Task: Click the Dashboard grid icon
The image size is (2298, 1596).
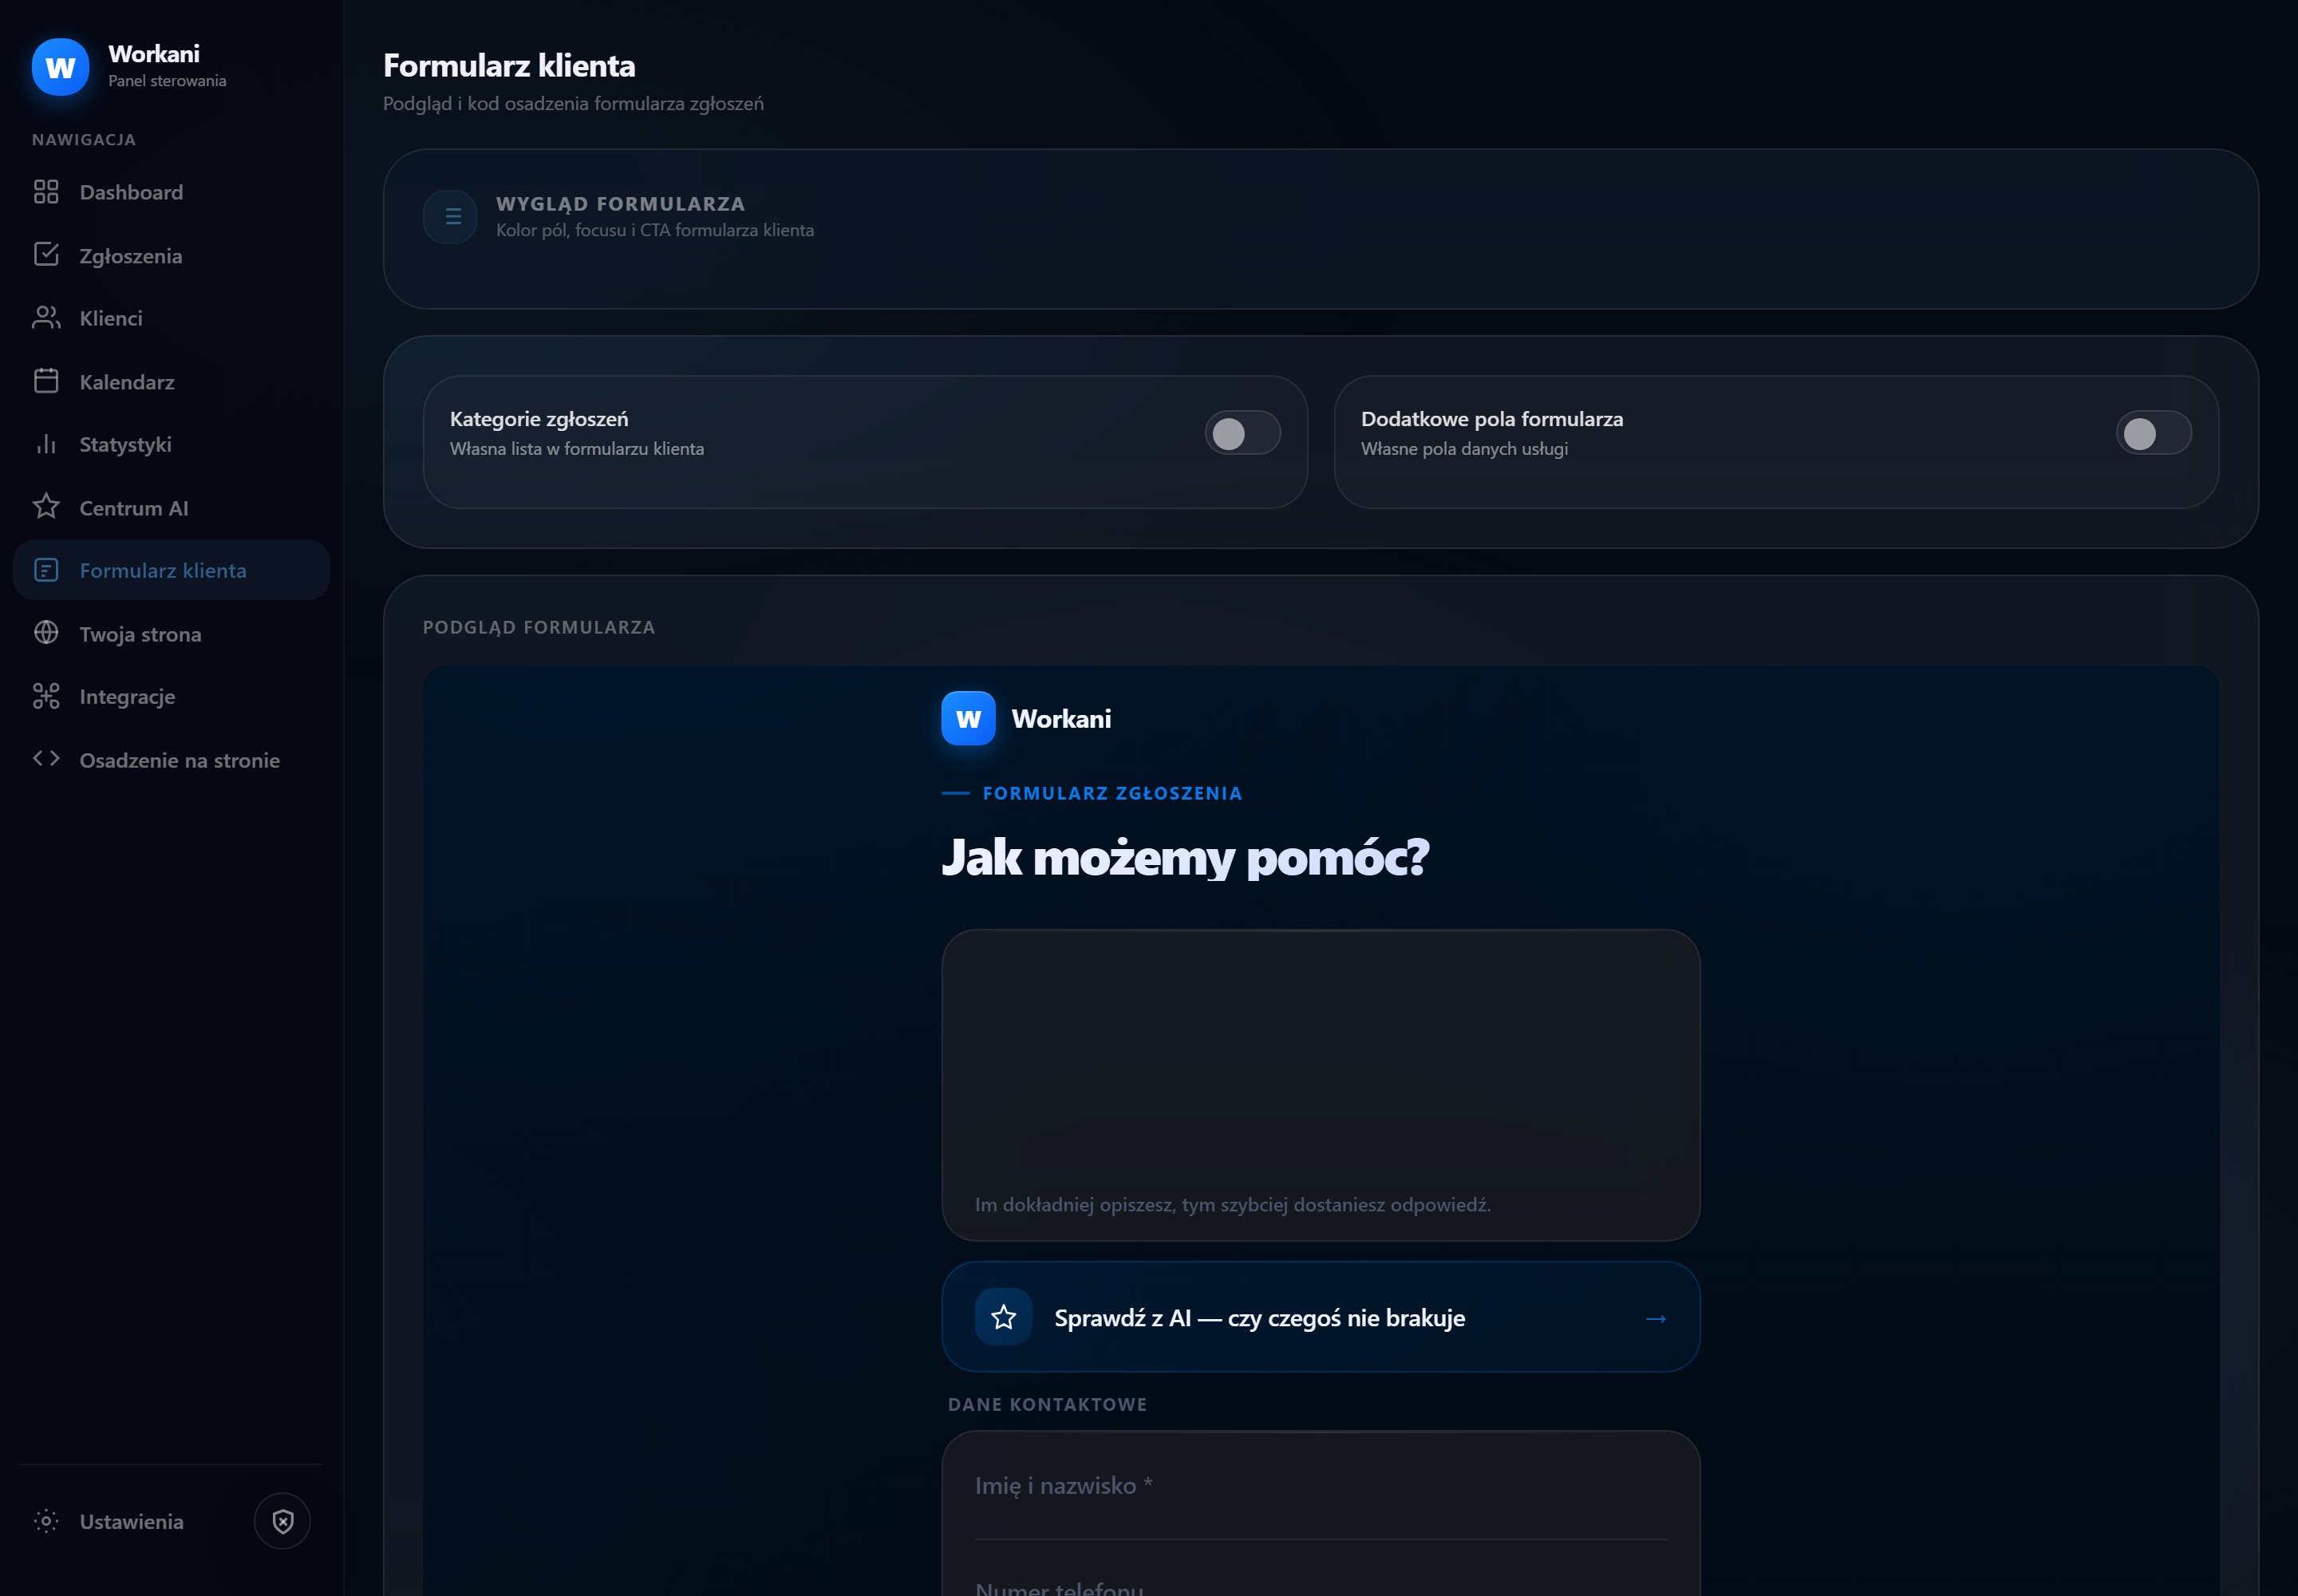Action: click(x=46, y=192)
